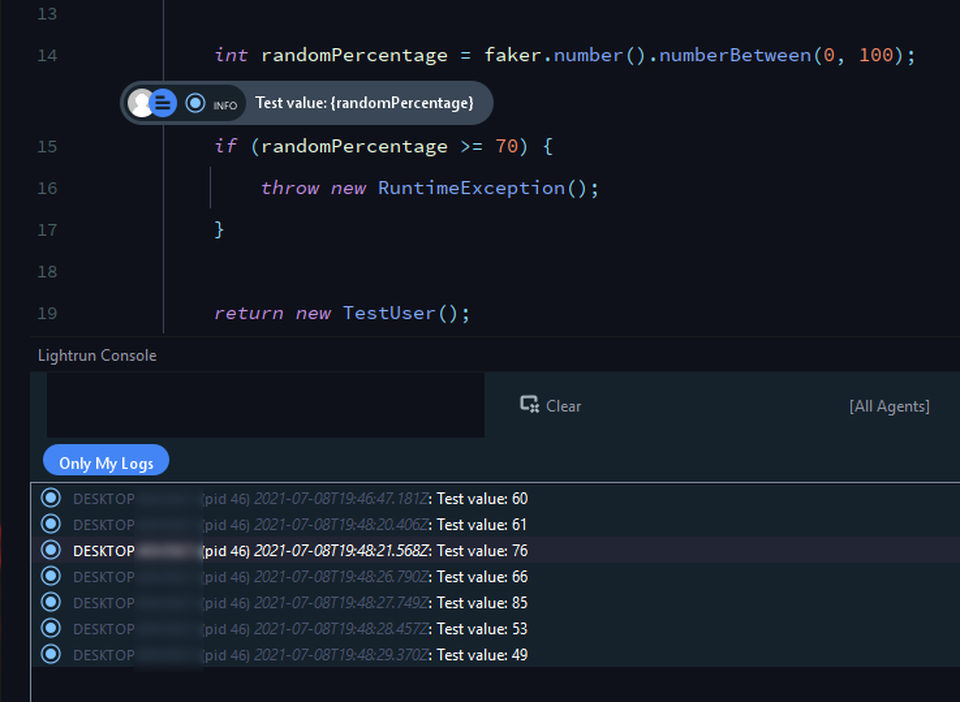960x702 pixels.
Task: Click line number 16 in the gutter
Action: (47, 188)
